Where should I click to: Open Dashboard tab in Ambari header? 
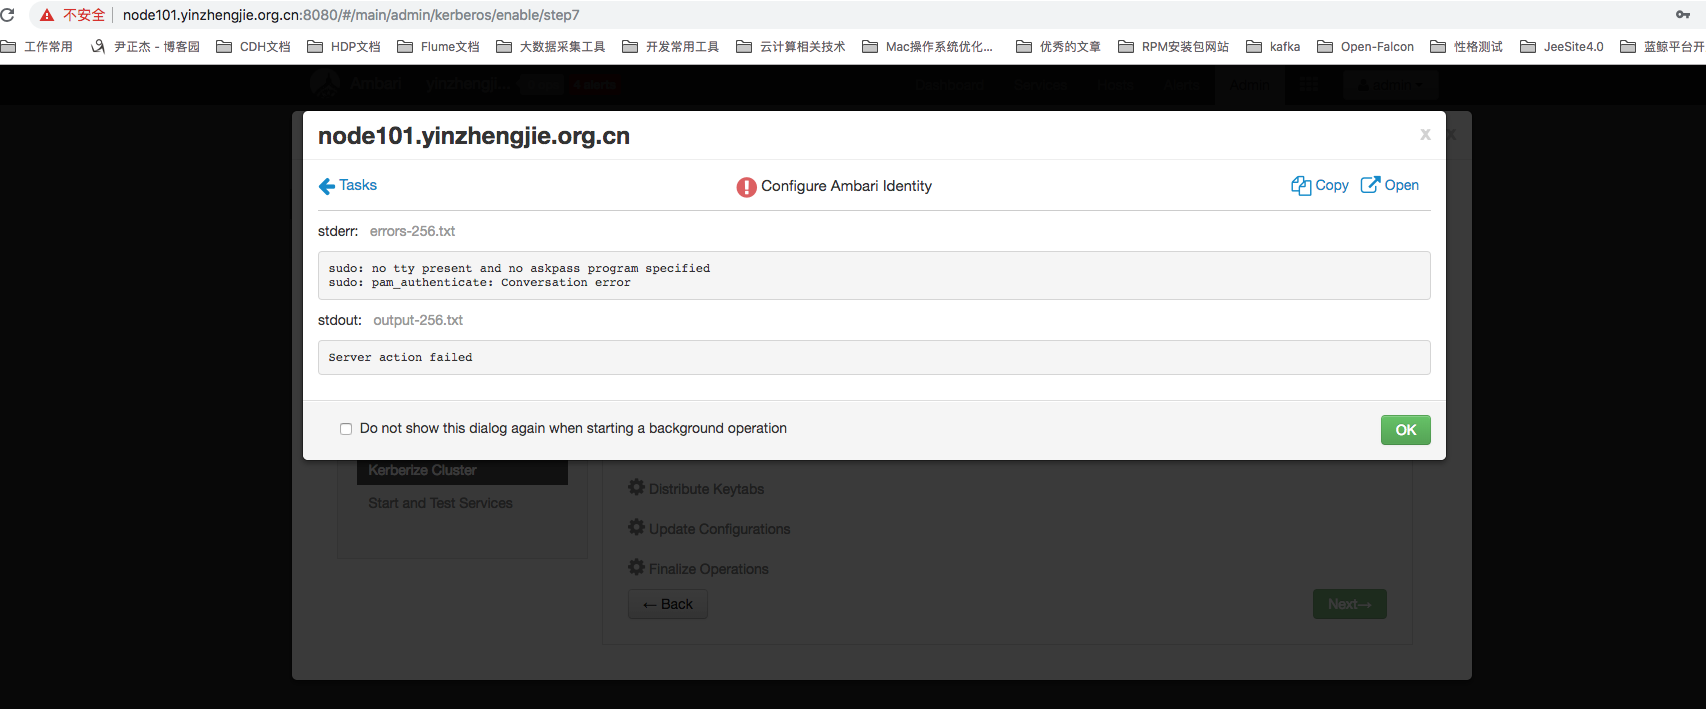tap(950, 86)
